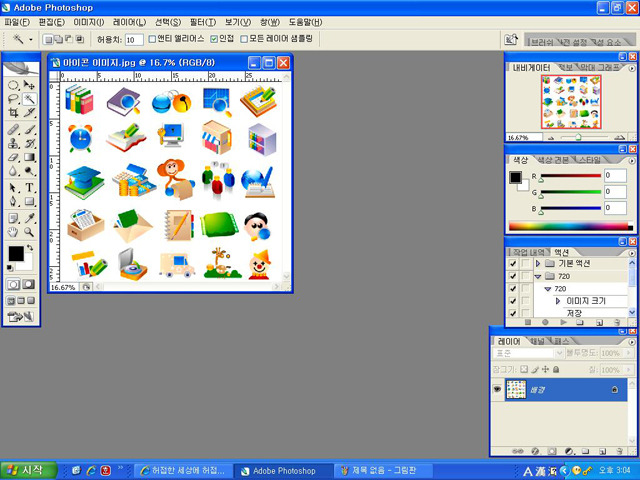The width and height of the screenshot is (640, 480).
Task: Toggle checkmark for 저장 action step
Action: [513, 313]
